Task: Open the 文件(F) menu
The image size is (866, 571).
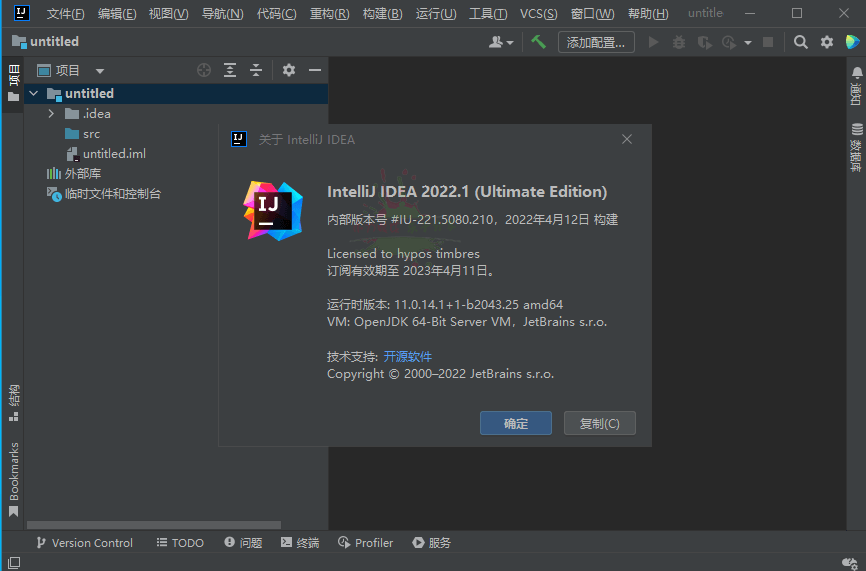Action: [x=65, y=13]
